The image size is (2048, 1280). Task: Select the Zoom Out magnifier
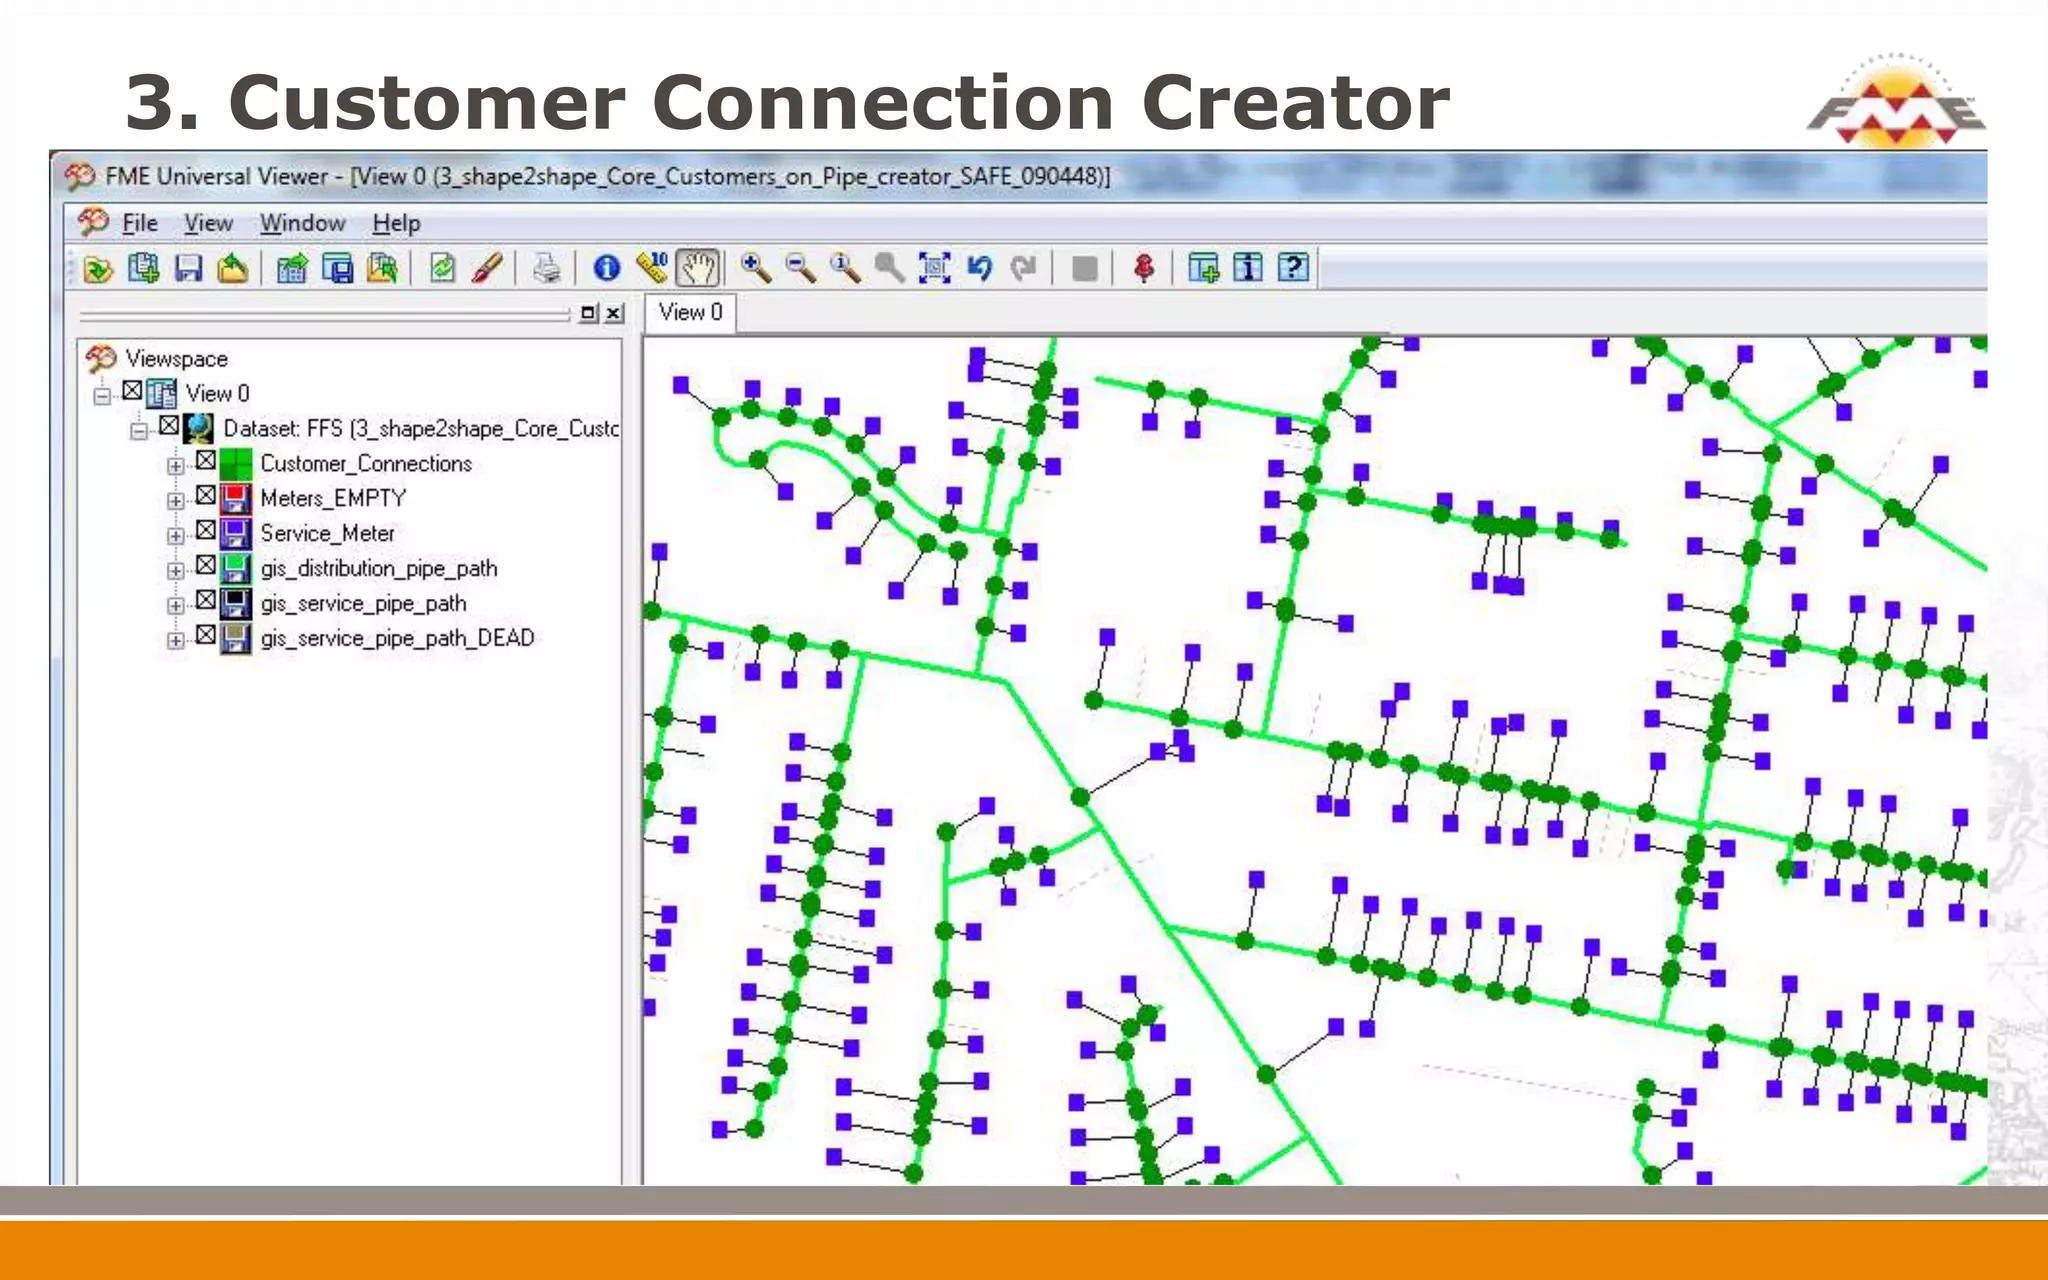click(801, 269)
